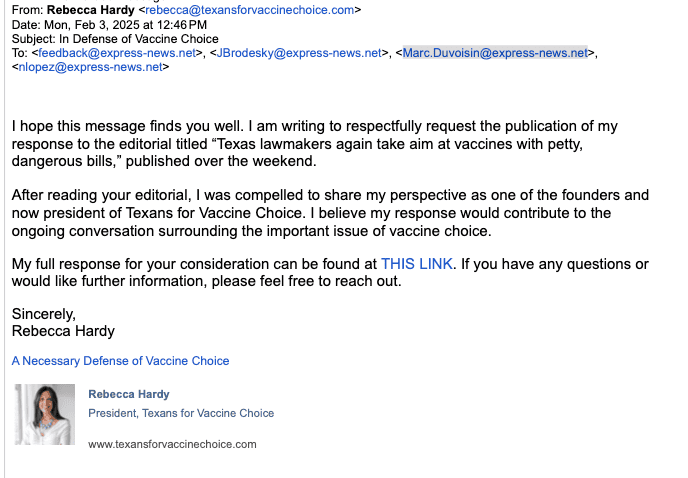The height and width of the screenshot is (478, 688).
Task: Follow the THIS LINK hyperlink
Action: pos(416,264)
